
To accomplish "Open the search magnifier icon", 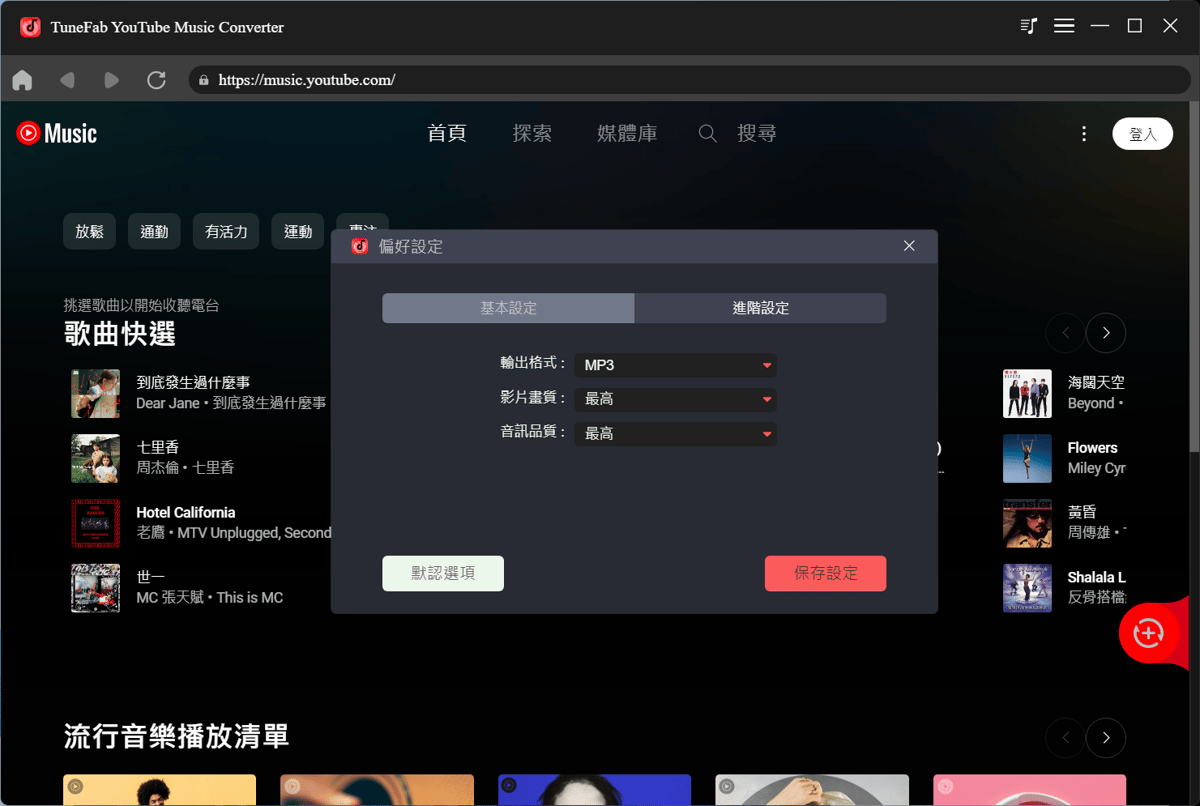I will pyautogui.click(x=707, y=132).
